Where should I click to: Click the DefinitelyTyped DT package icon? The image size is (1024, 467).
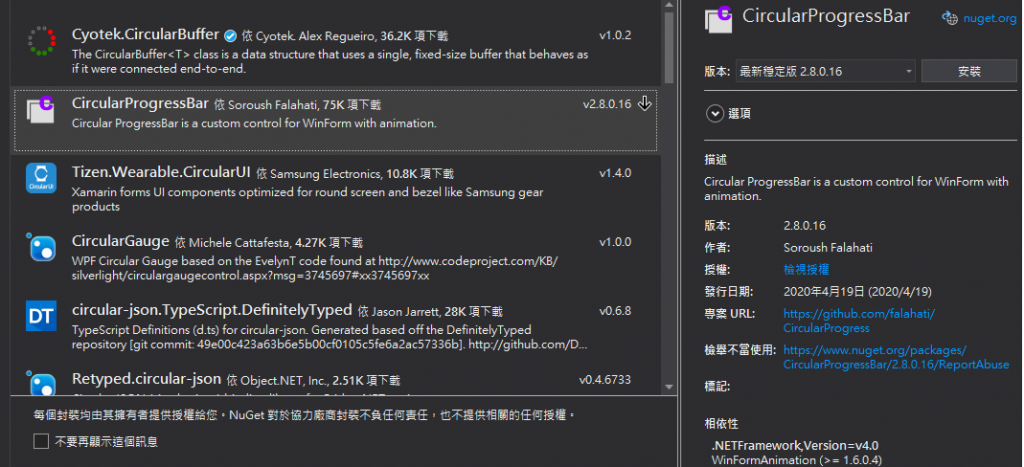coord(41,316)
